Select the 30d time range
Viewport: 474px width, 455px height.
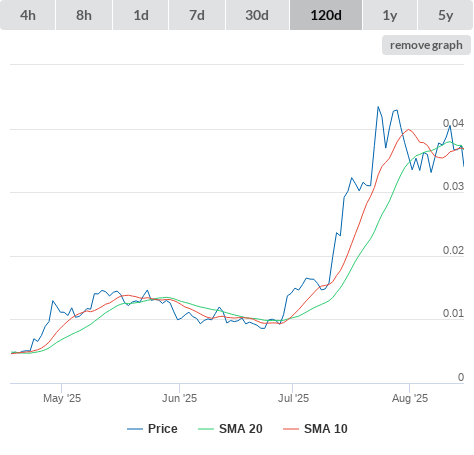tap(257, 15)
